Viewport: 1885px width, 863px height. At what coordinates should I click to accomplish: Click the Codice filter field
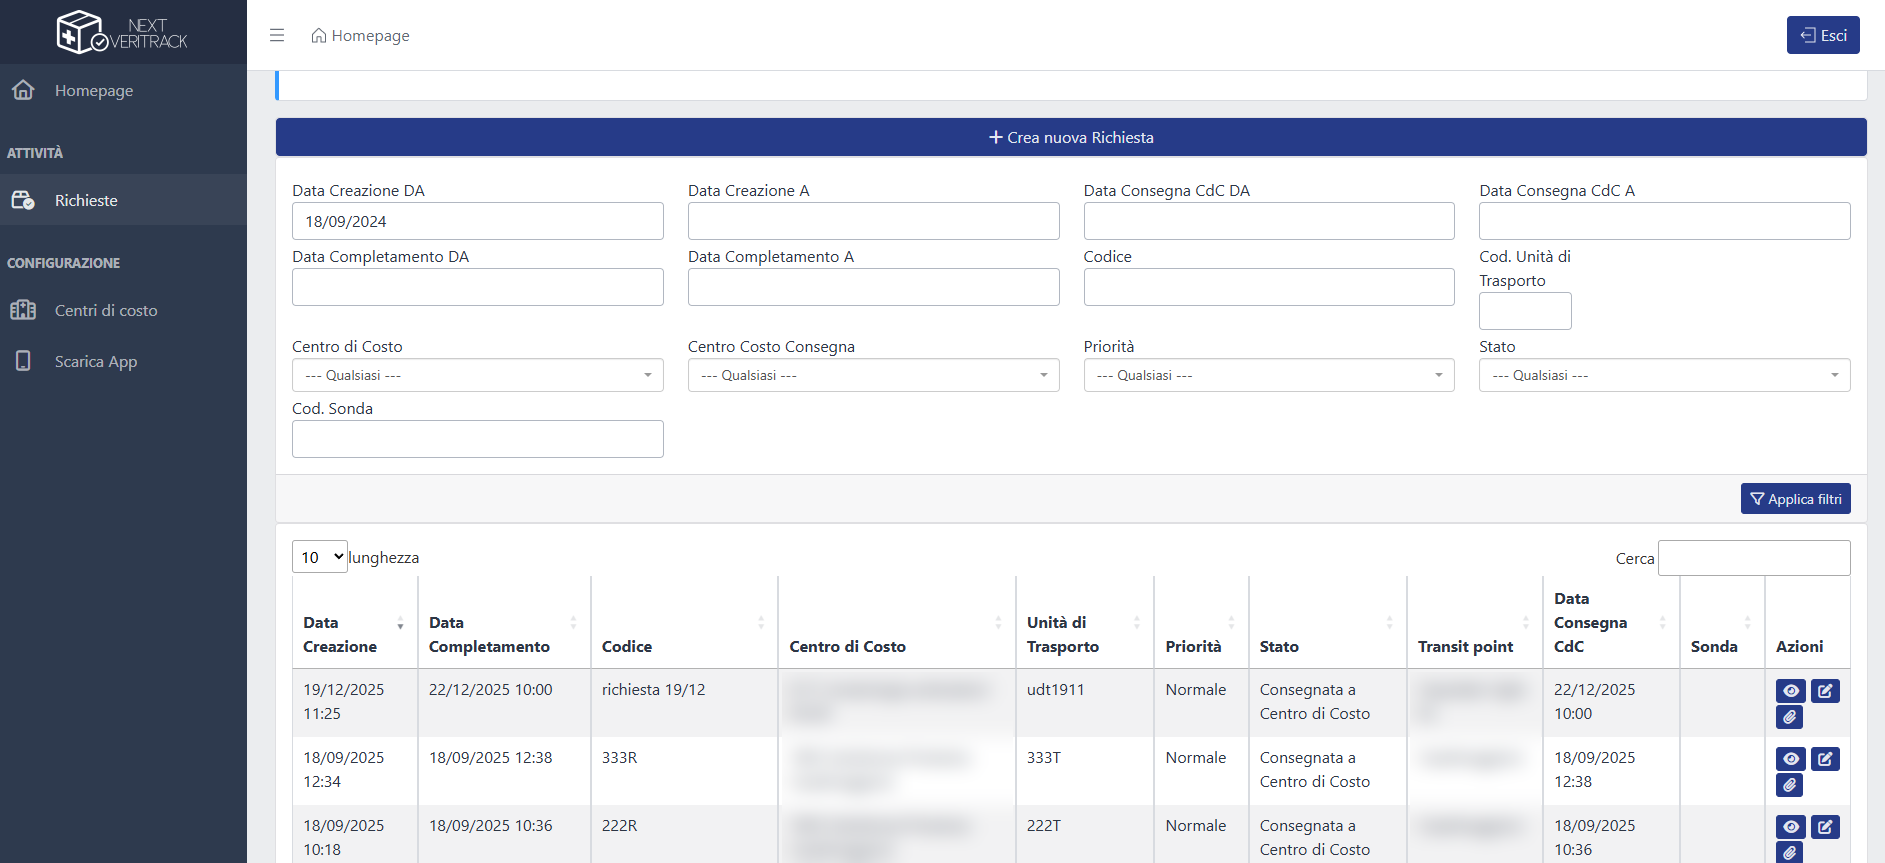tap(1269, 287)
